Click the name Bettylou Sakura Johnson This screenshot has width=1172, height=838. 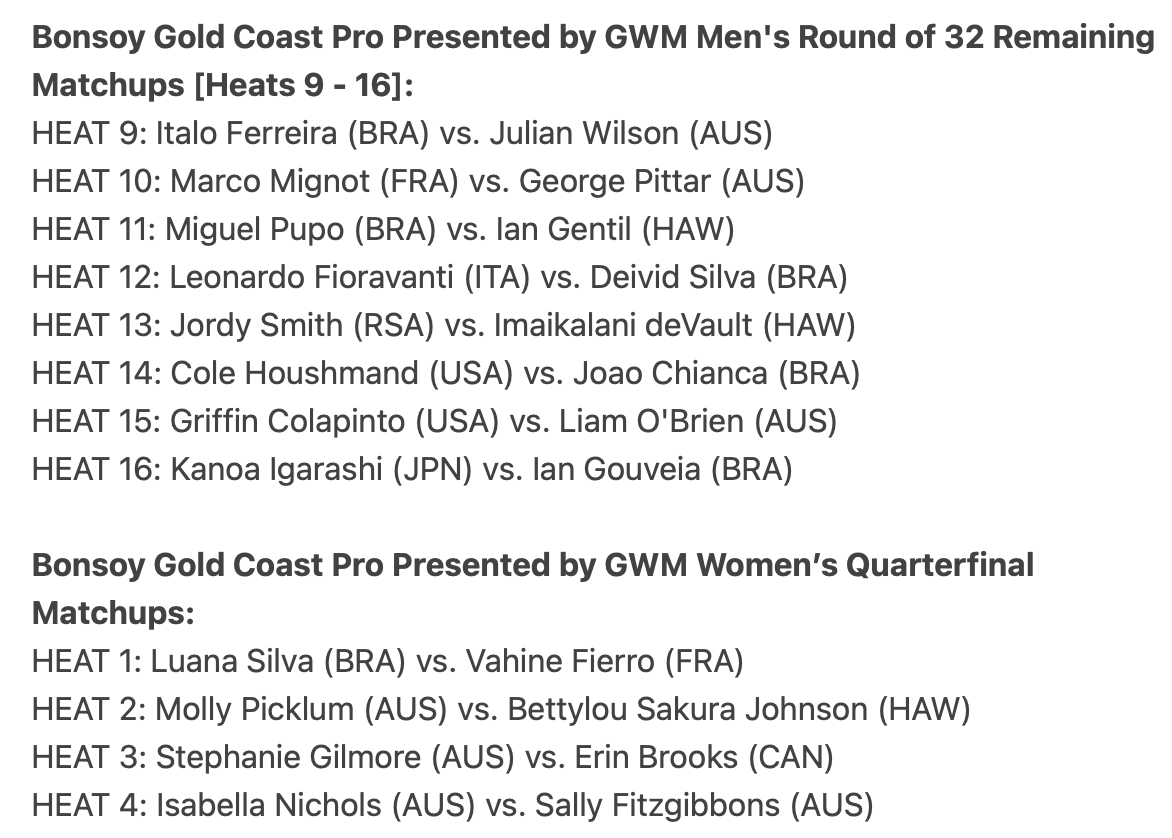click(688, 709)
